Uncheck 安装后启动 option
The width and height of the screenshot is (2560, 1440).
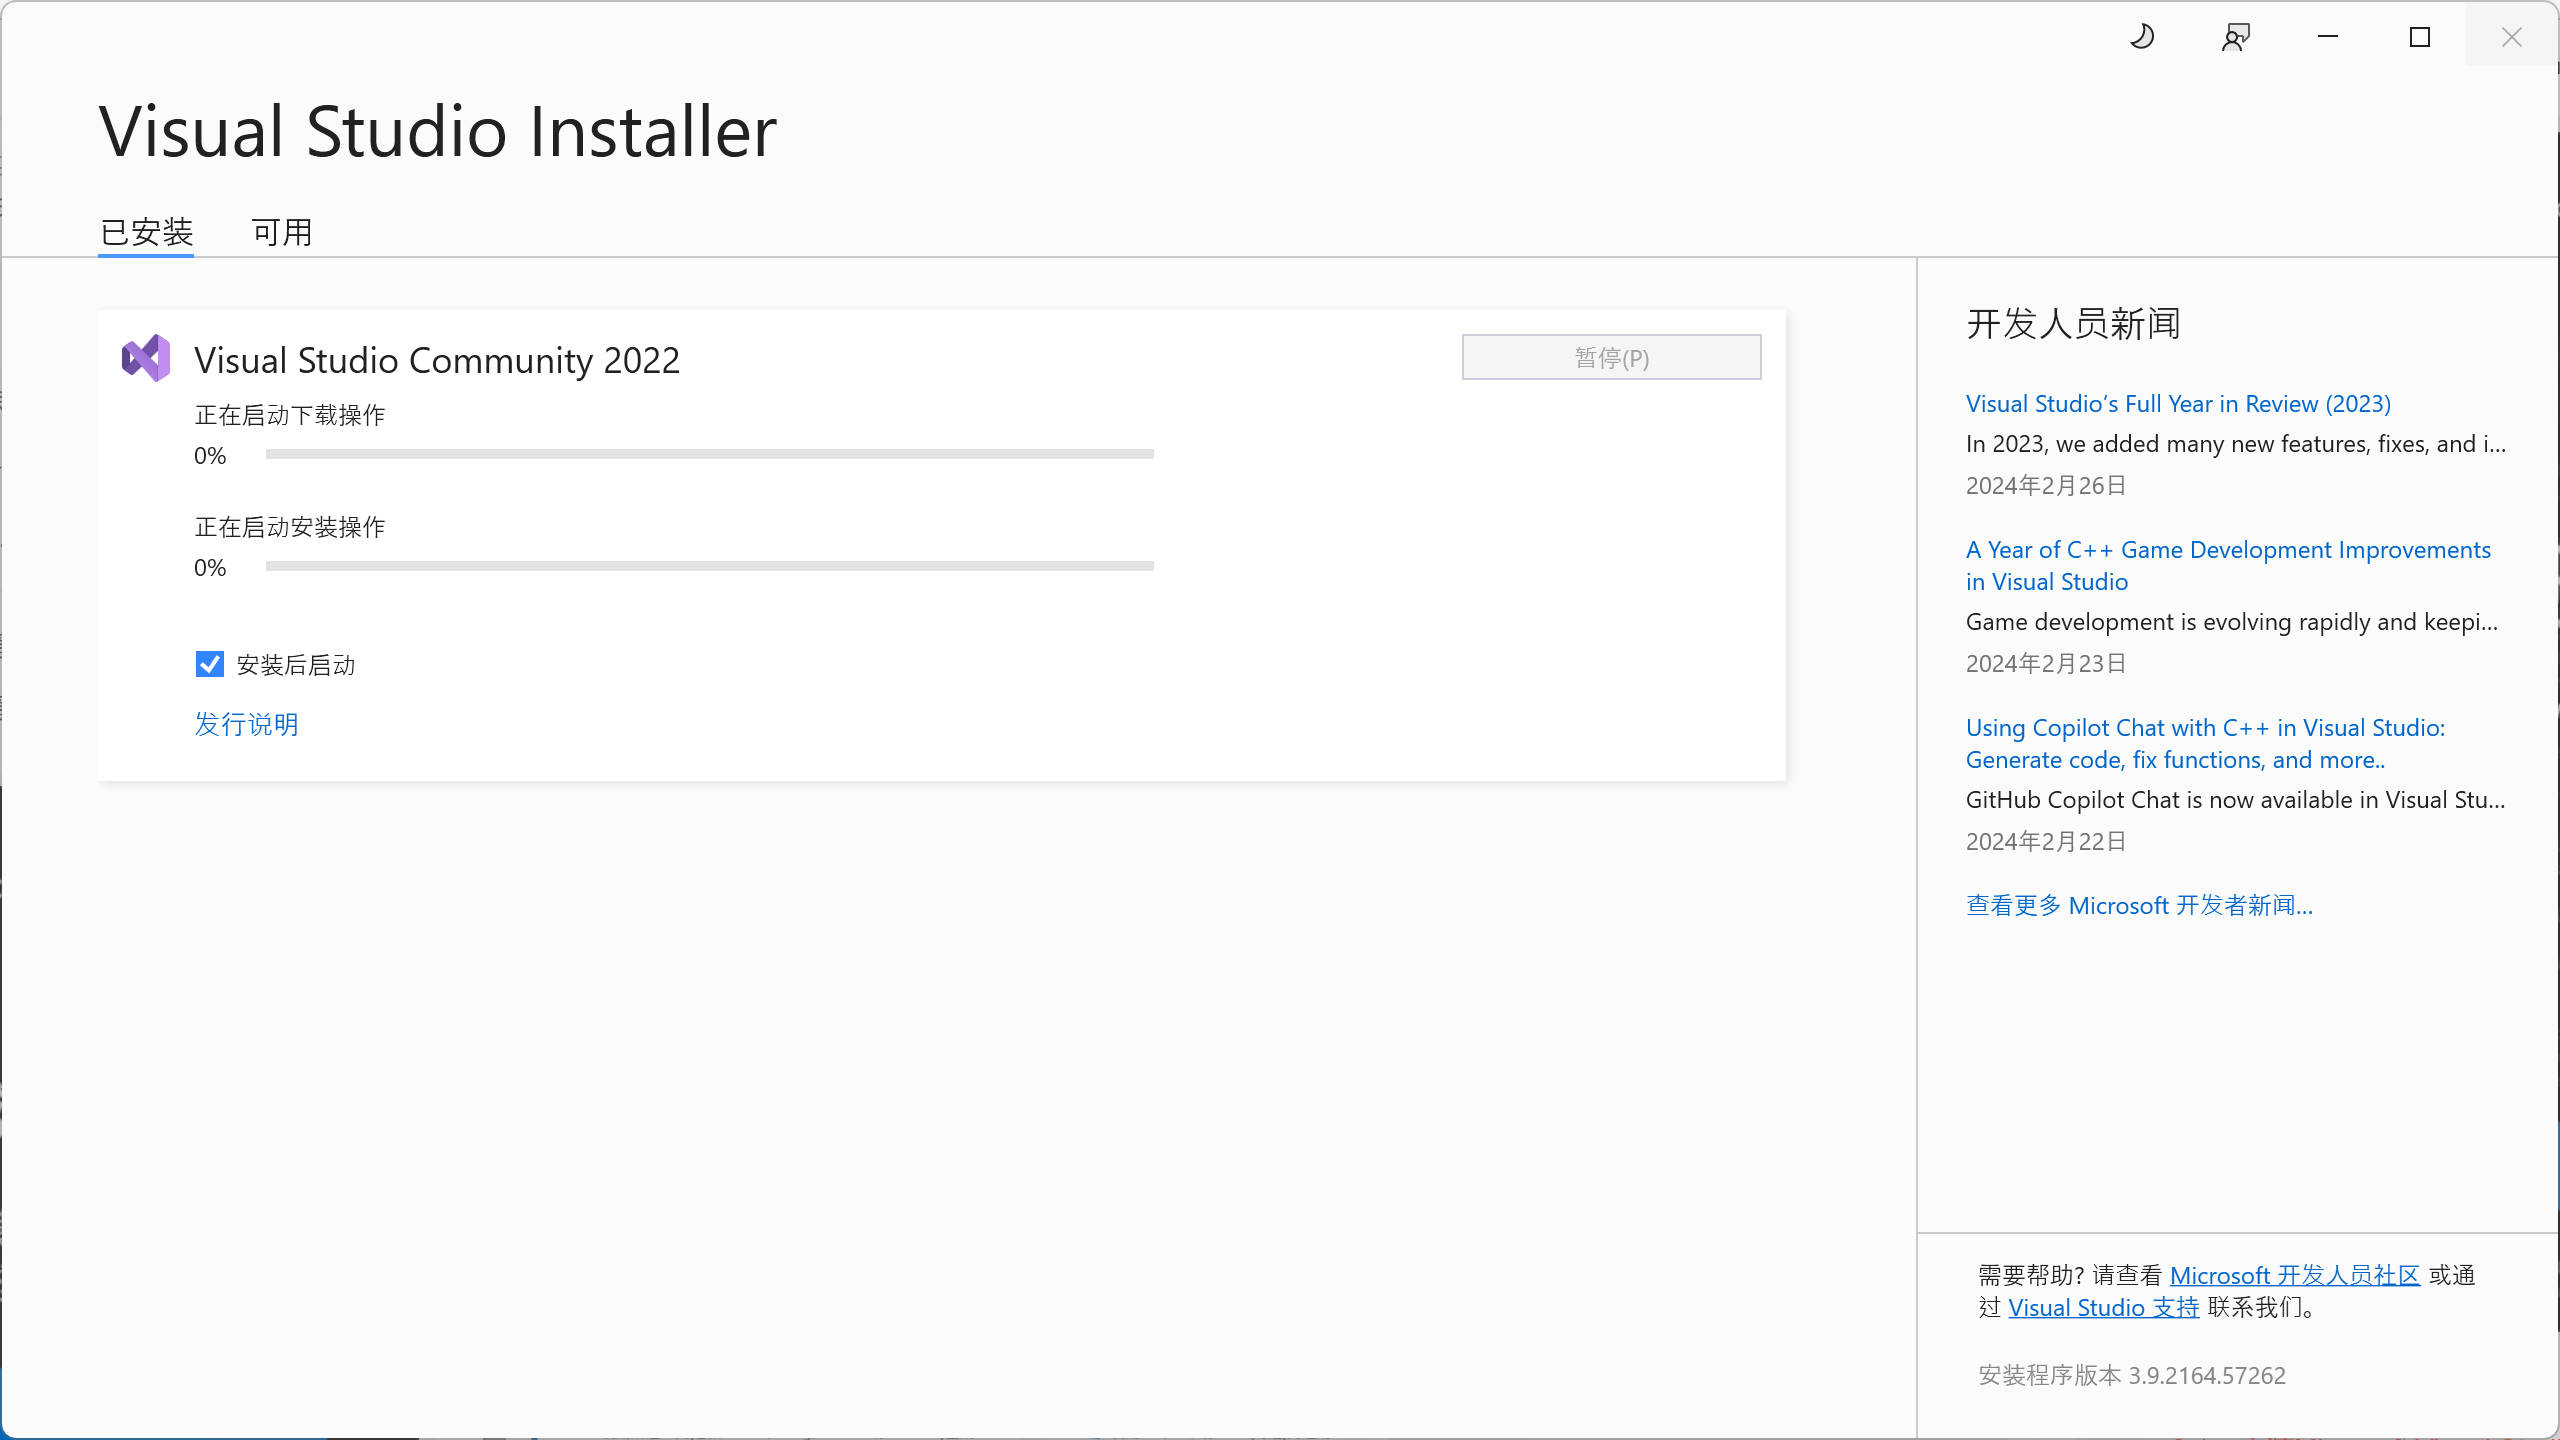pos(209,664)
